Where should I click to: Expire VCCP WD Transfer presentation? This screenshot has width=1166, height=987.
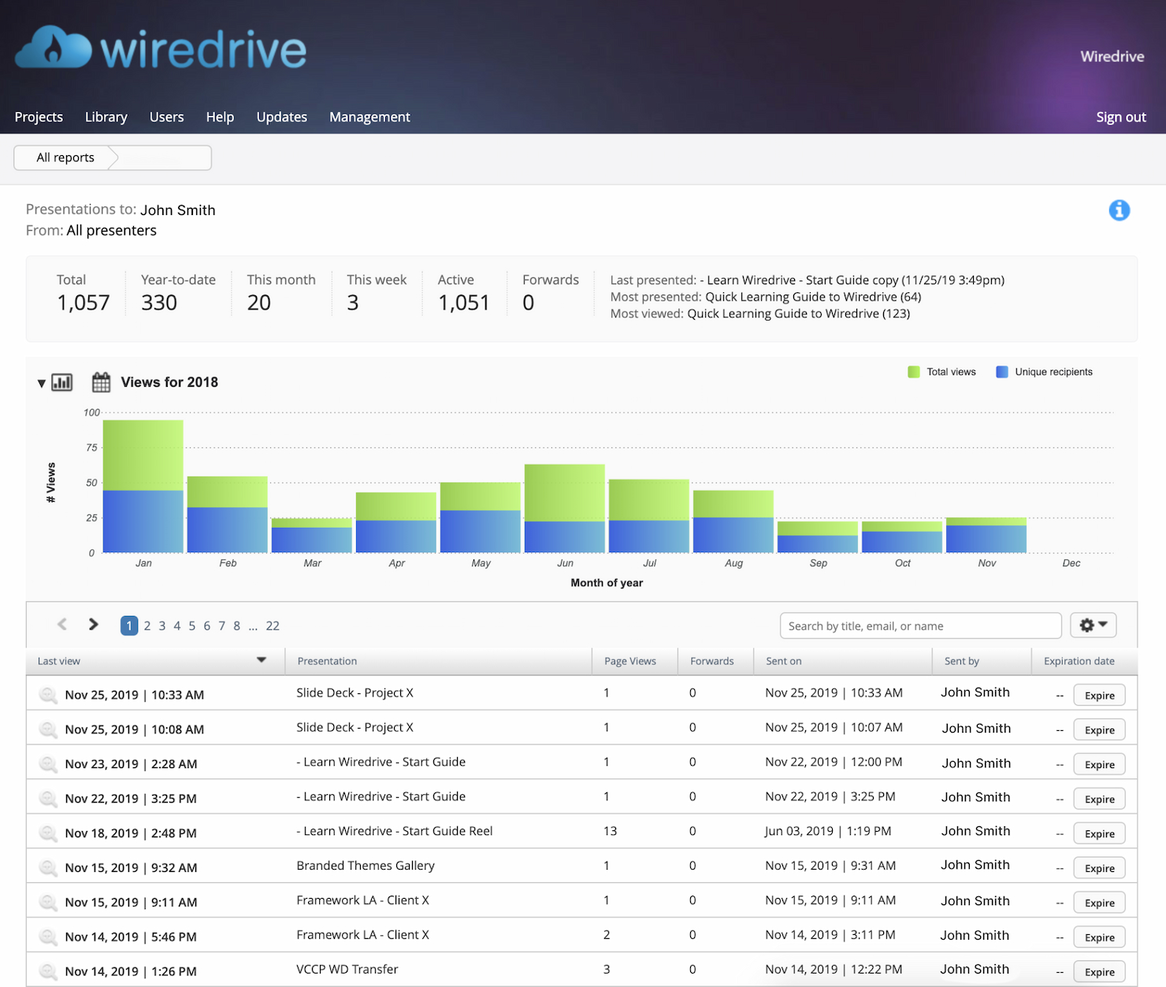(1099, 972)
